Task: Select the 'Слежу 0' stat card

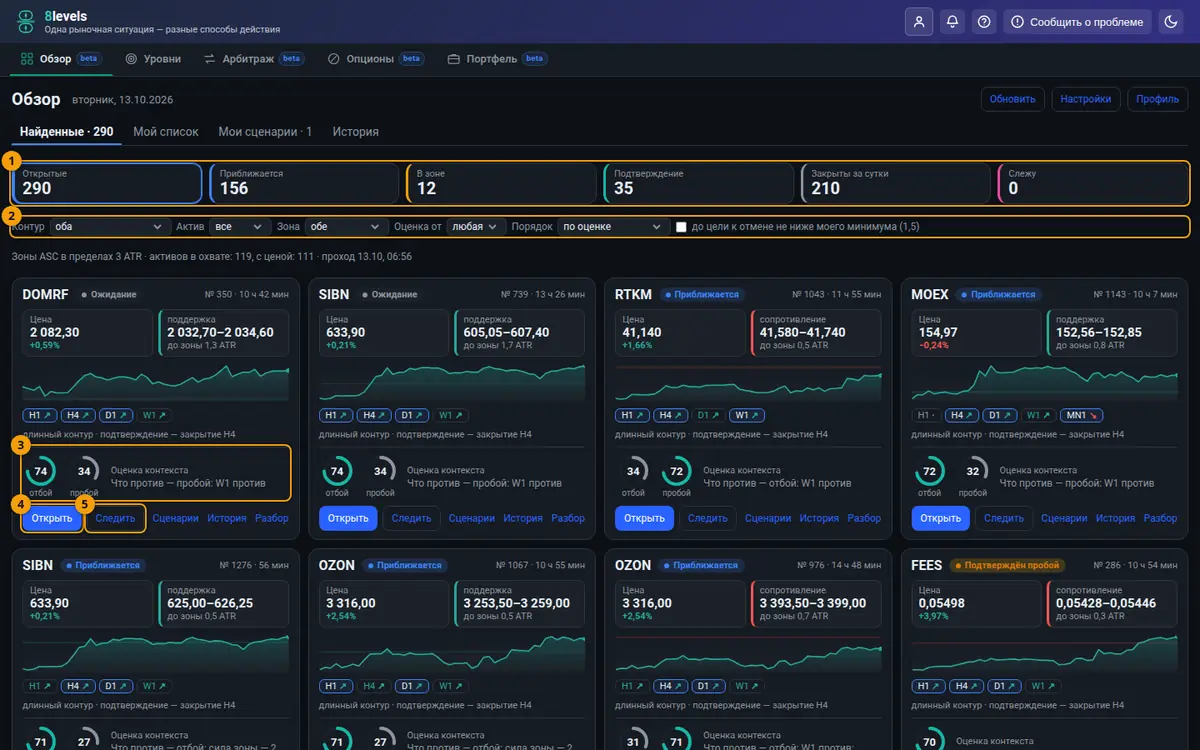Action: click(x=1094, y=182)
